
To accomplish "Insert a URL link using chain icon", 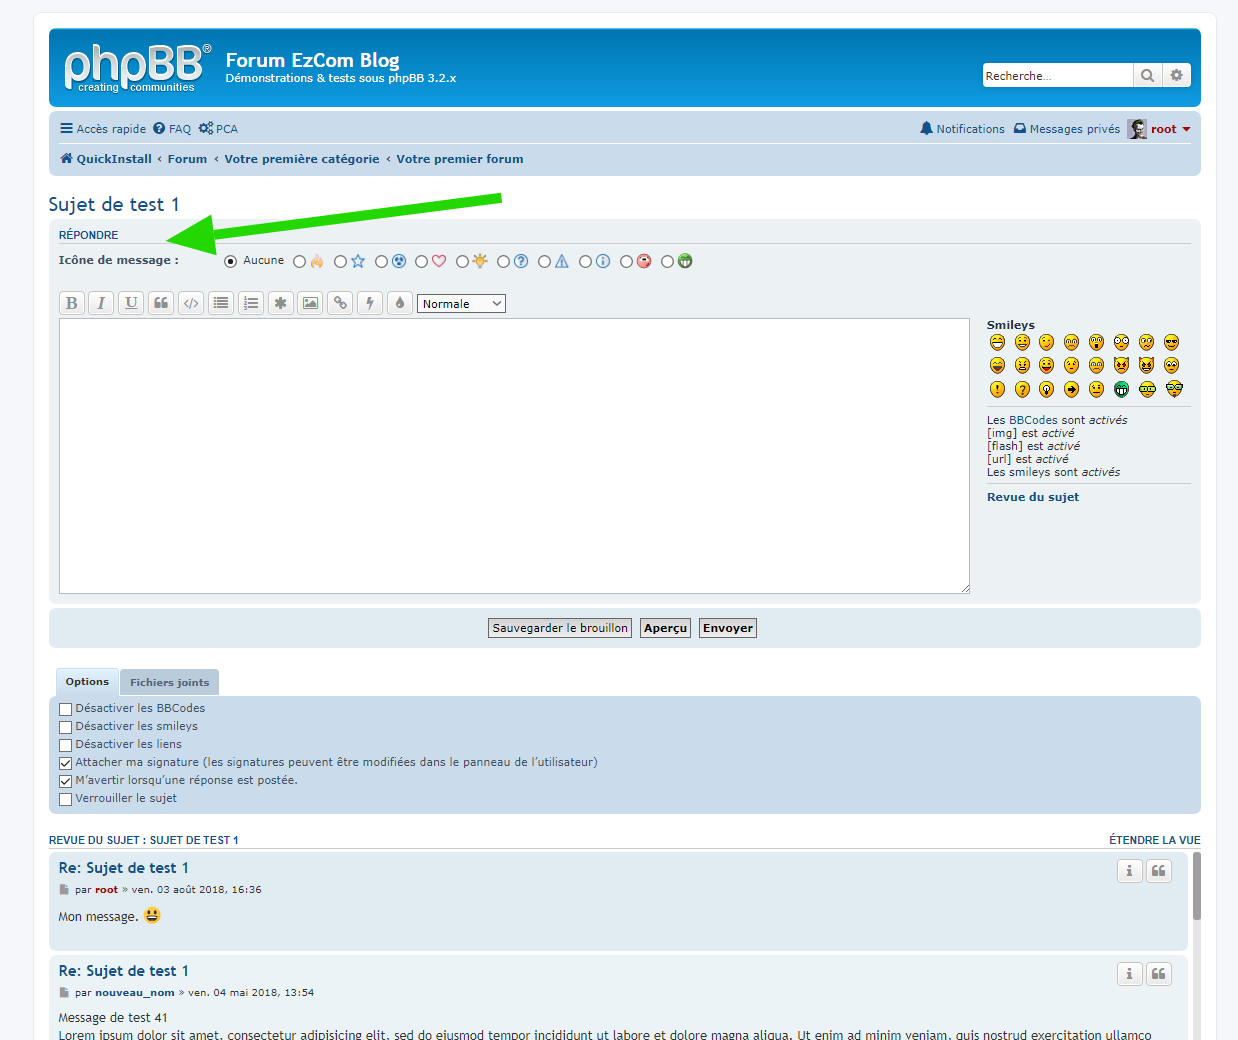I will tap(341, 303).
